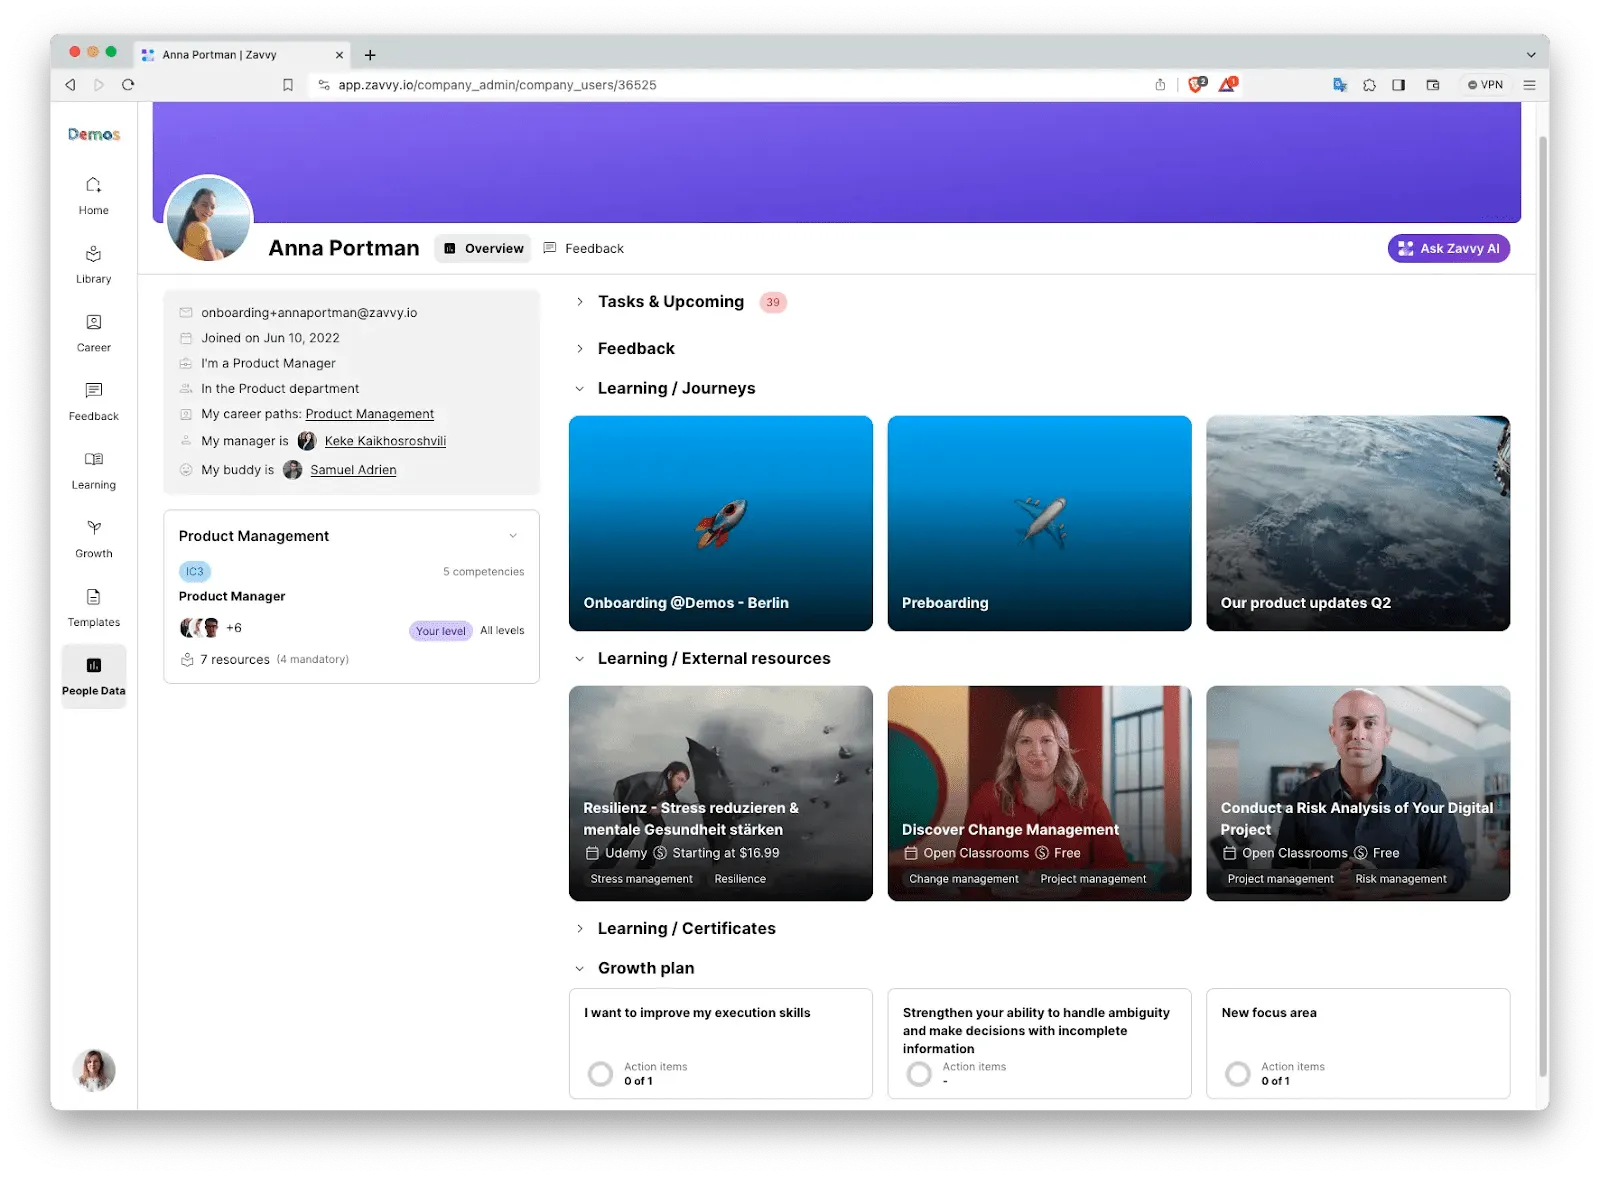Viewport: 1600px width, 1177px height.
Task: Open the extensions puzzle icon
Action: [1369, 85]
